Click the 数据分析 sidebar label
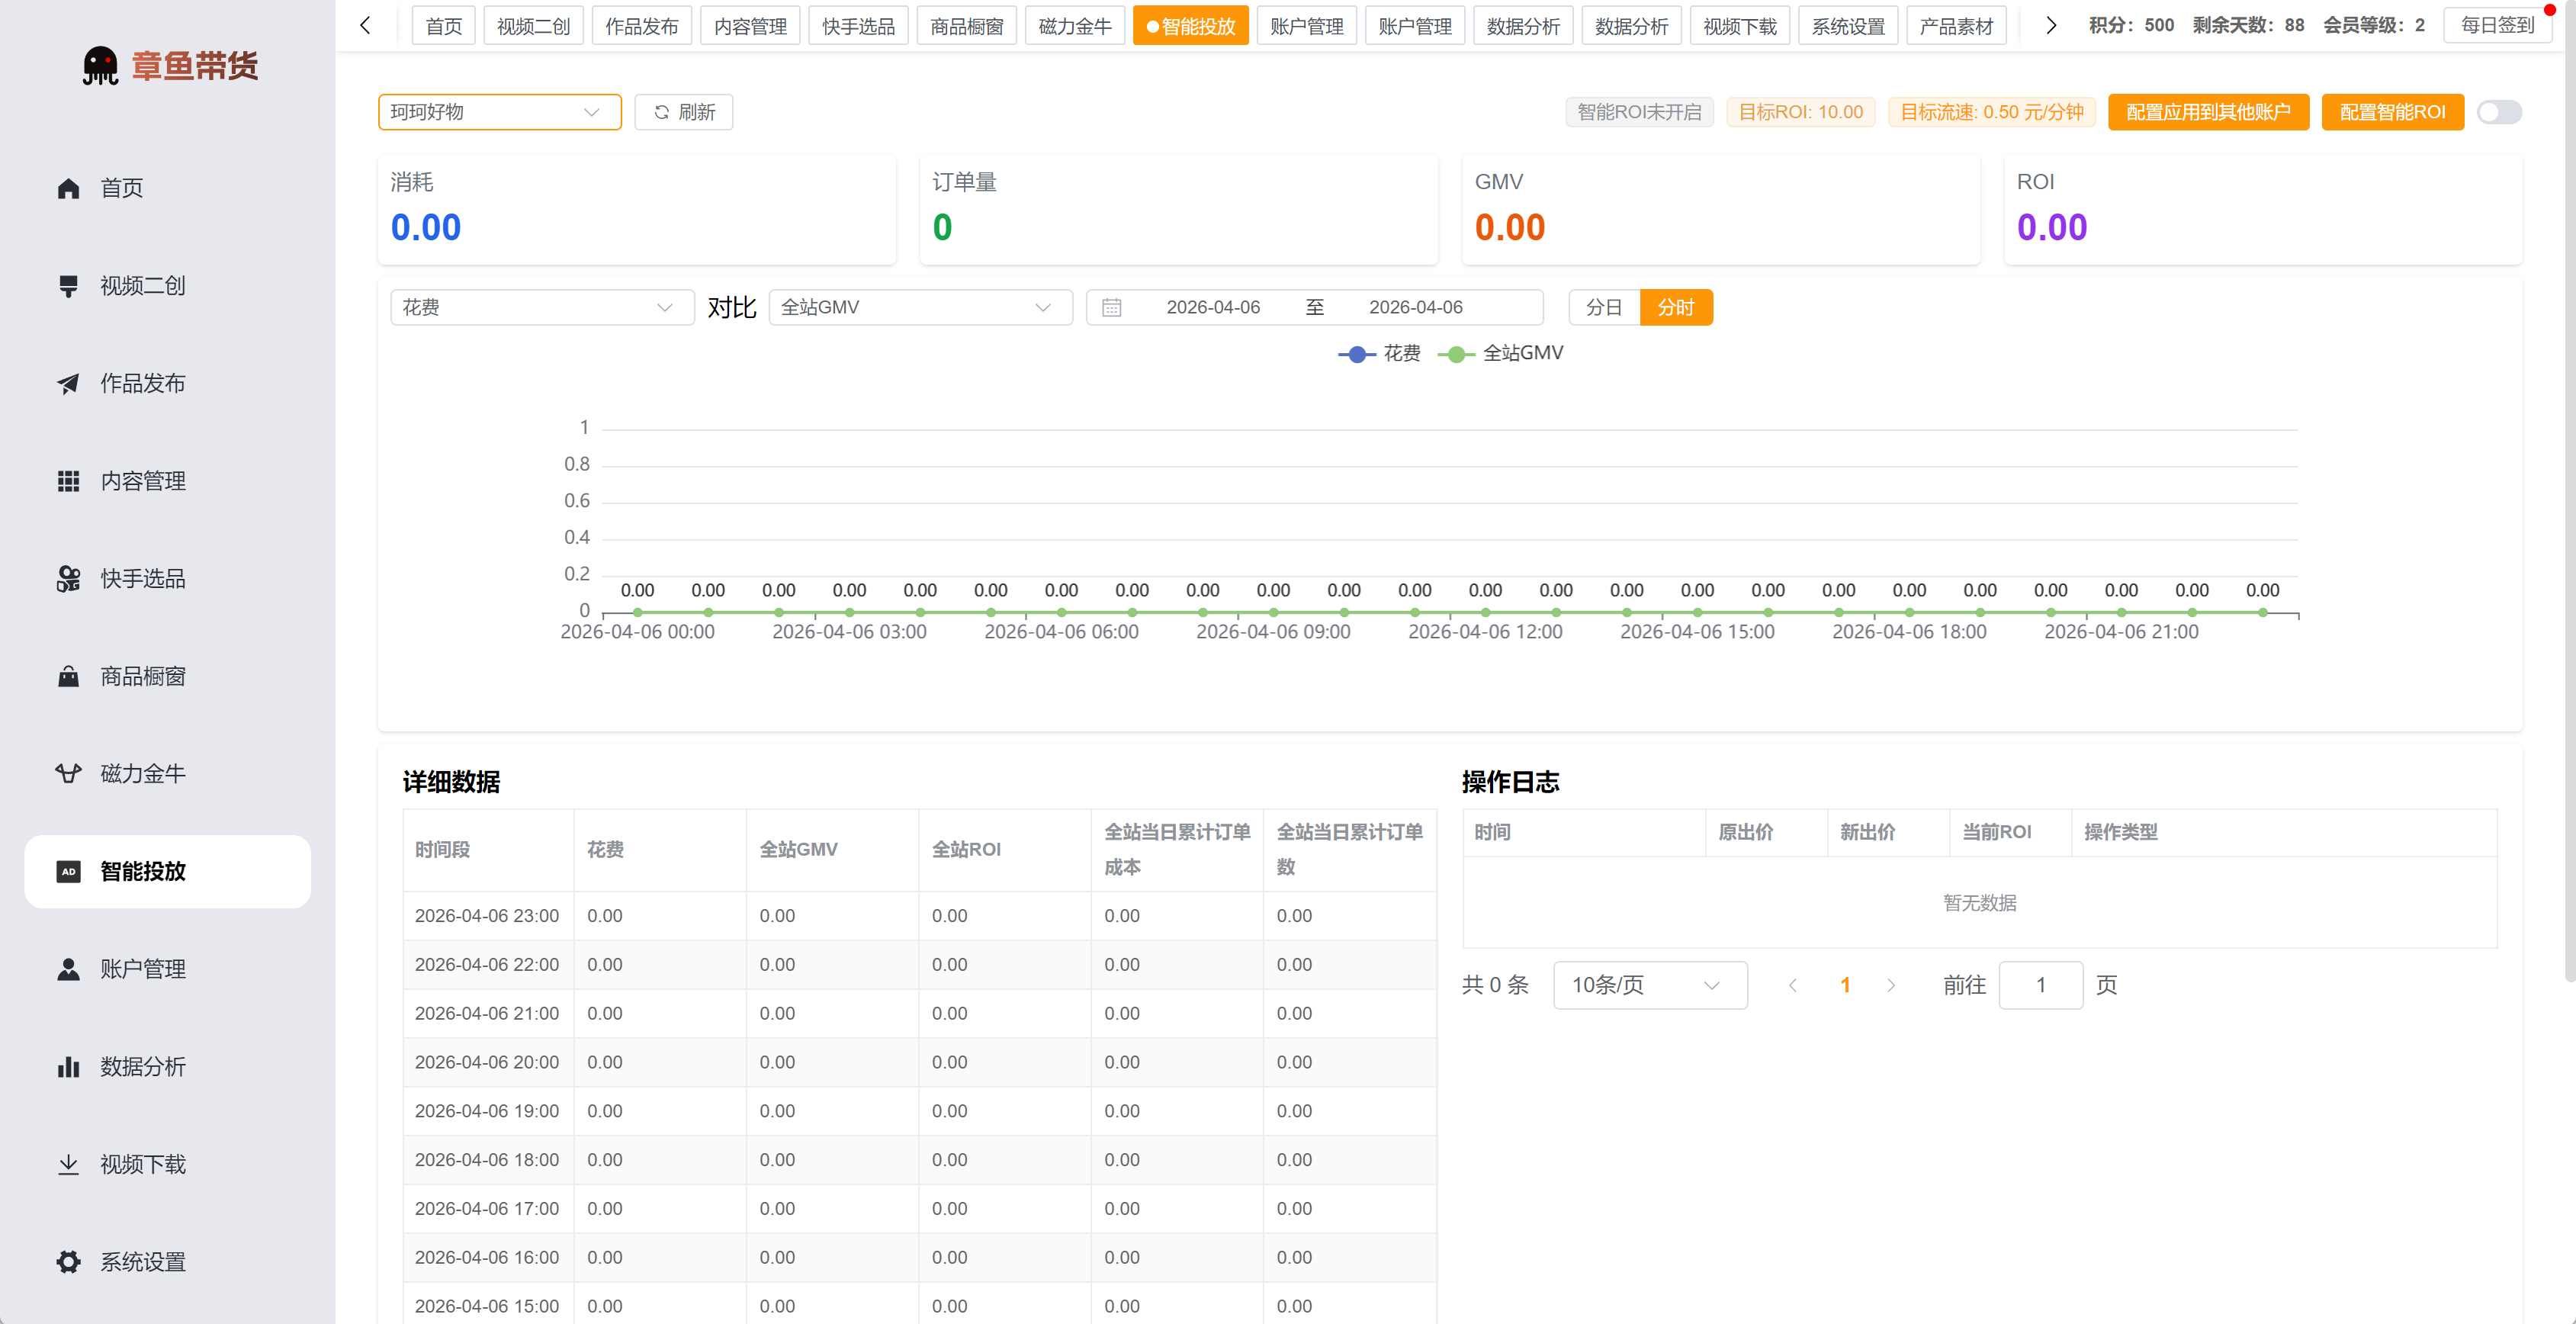Image resolution: width=2576 pixels, height=1324 pixels. [143, 1066]
